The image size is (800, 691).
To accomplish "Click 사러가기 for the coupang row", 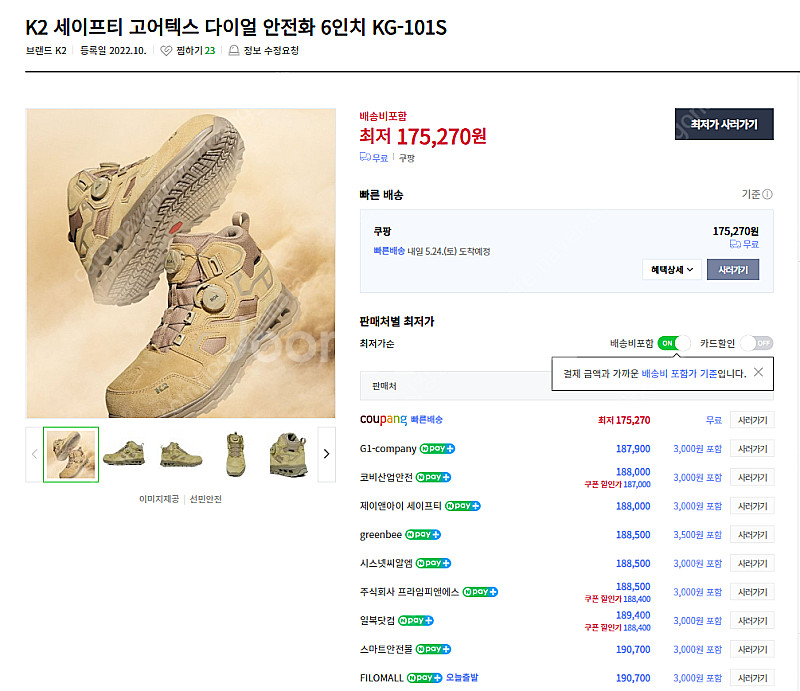I will point(752,420).
